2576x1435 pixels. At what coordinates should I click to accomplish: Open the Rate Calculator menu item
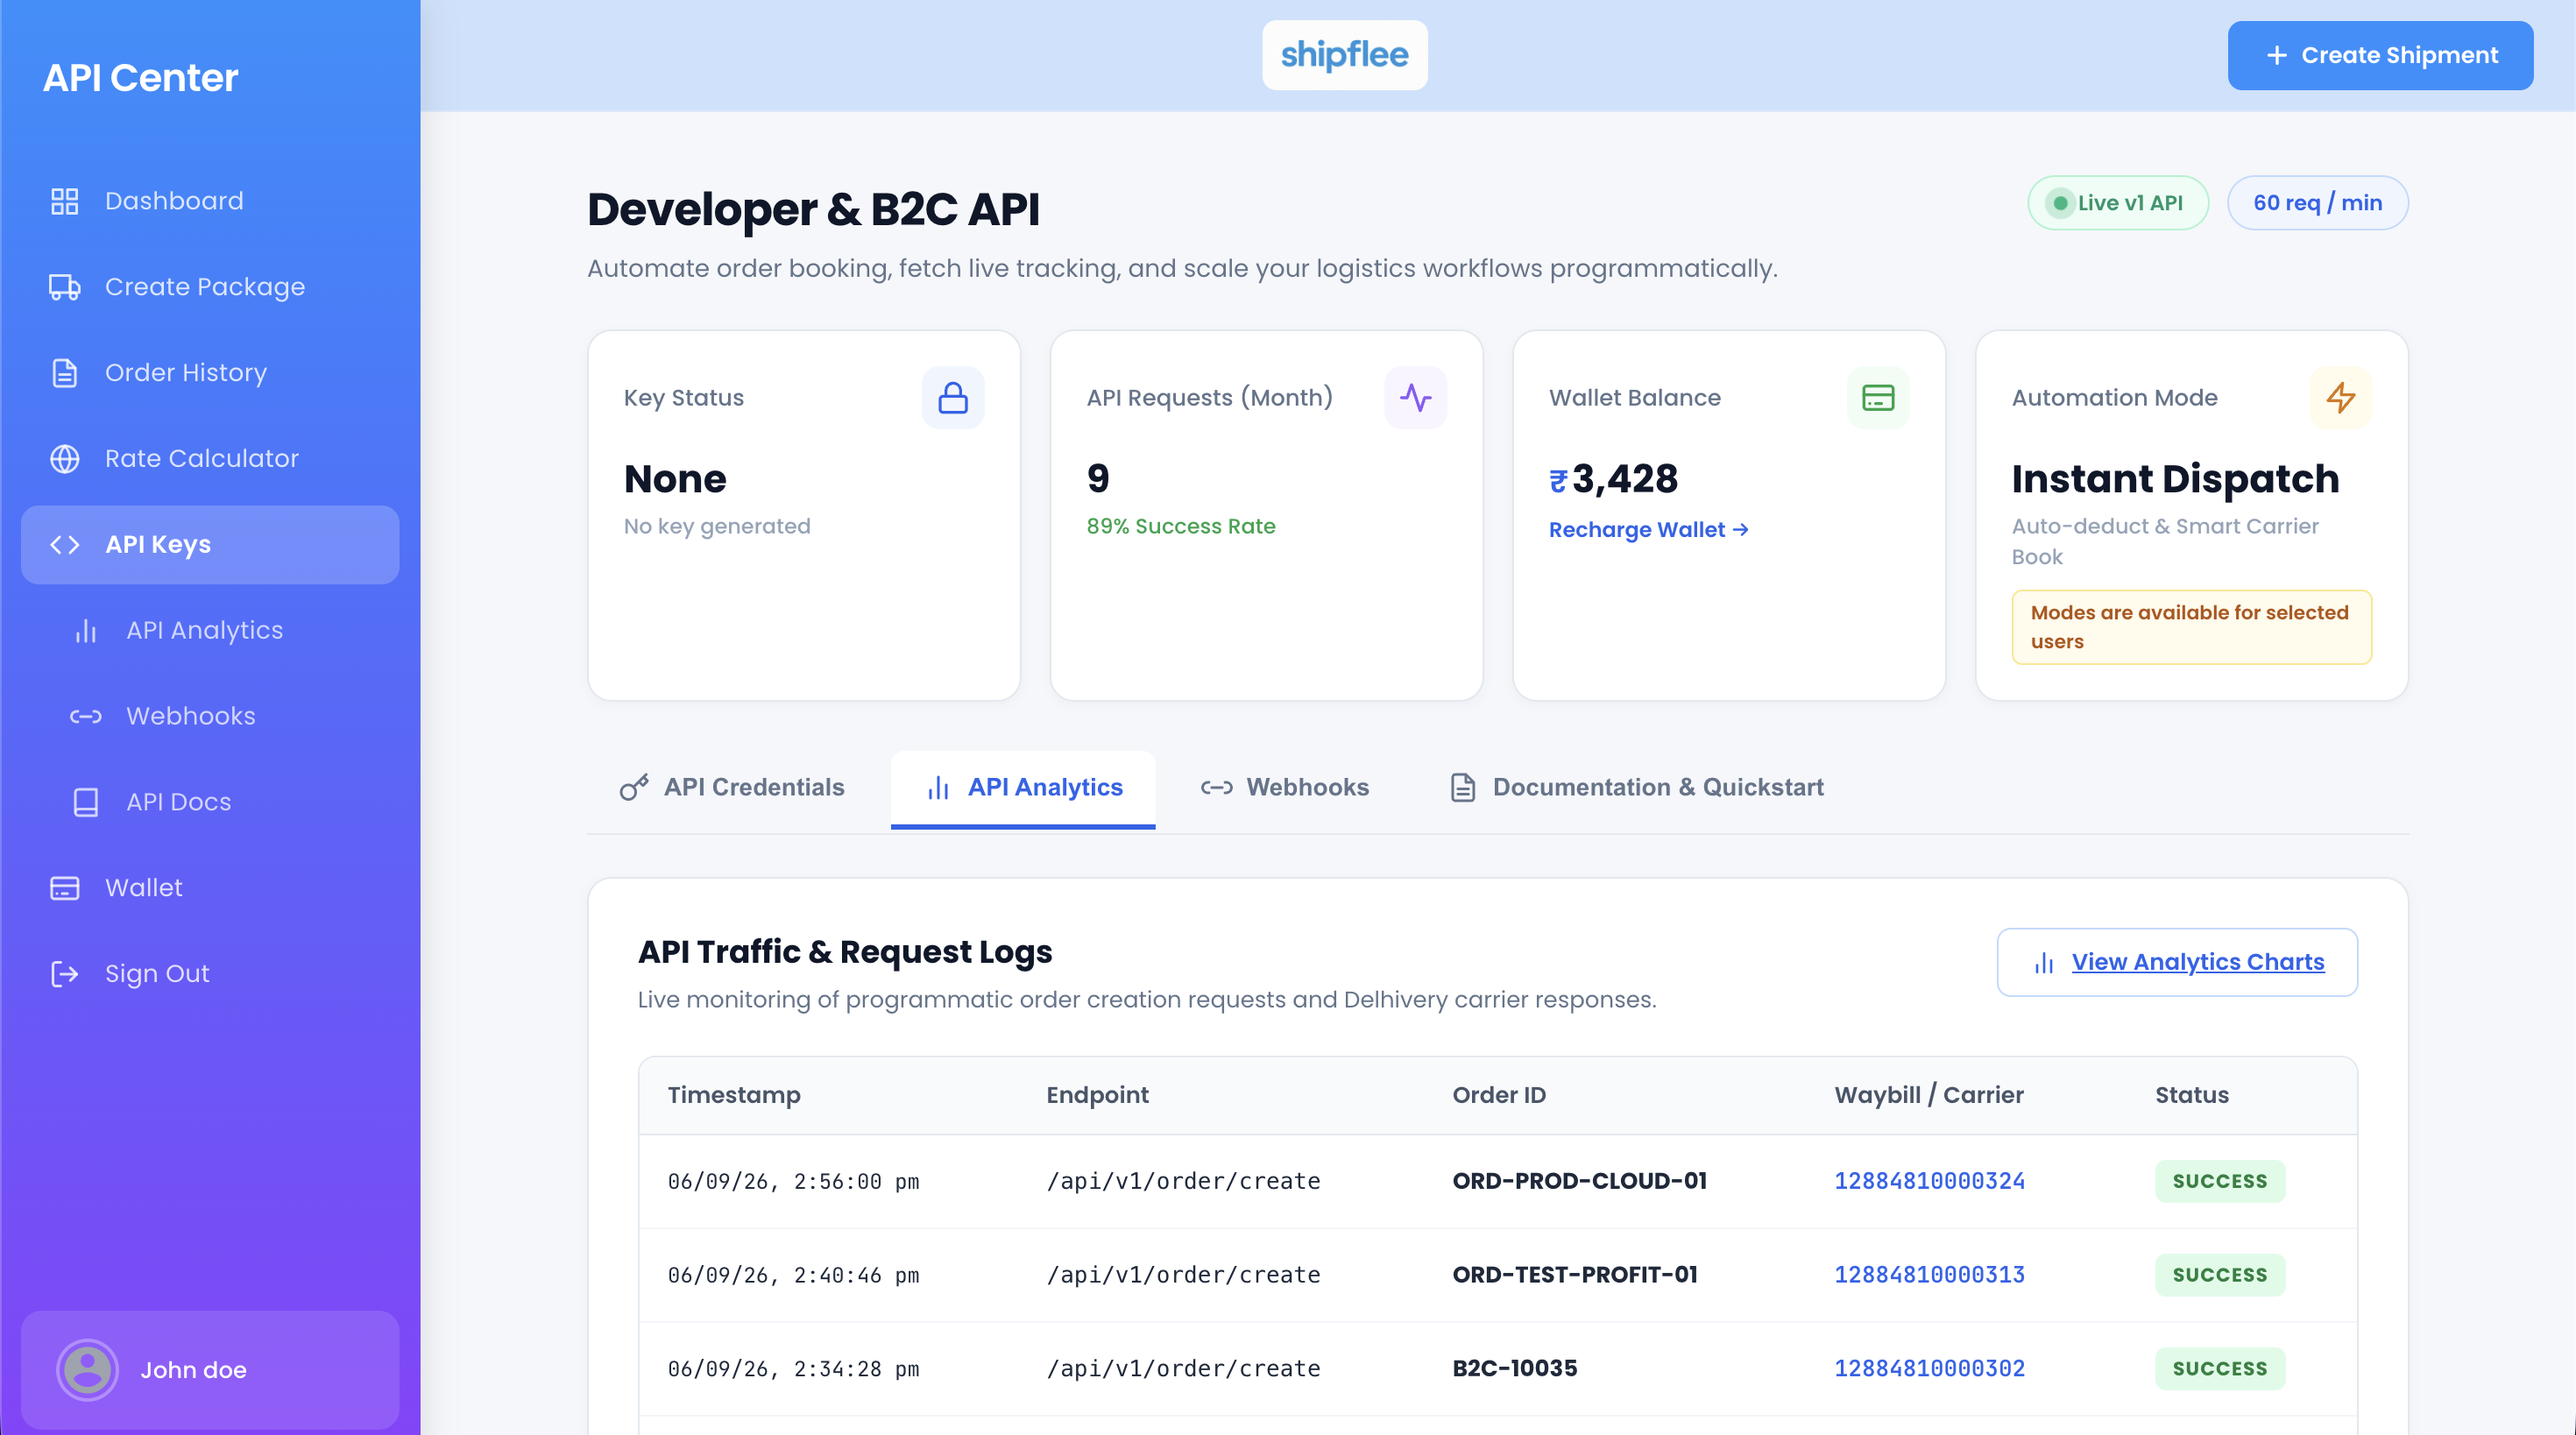(210, 459)
